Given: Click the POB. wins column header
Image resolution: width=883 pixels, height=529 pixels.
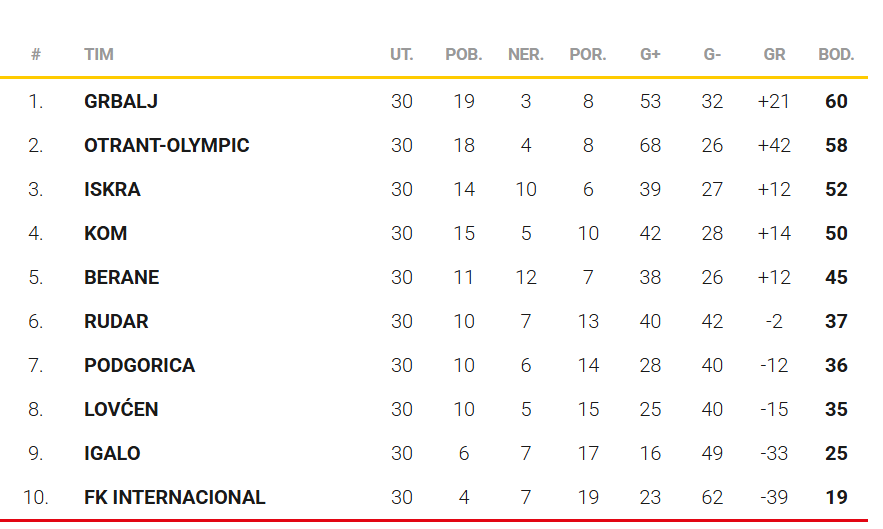Looking at the screenshot, I should point(463,55).
